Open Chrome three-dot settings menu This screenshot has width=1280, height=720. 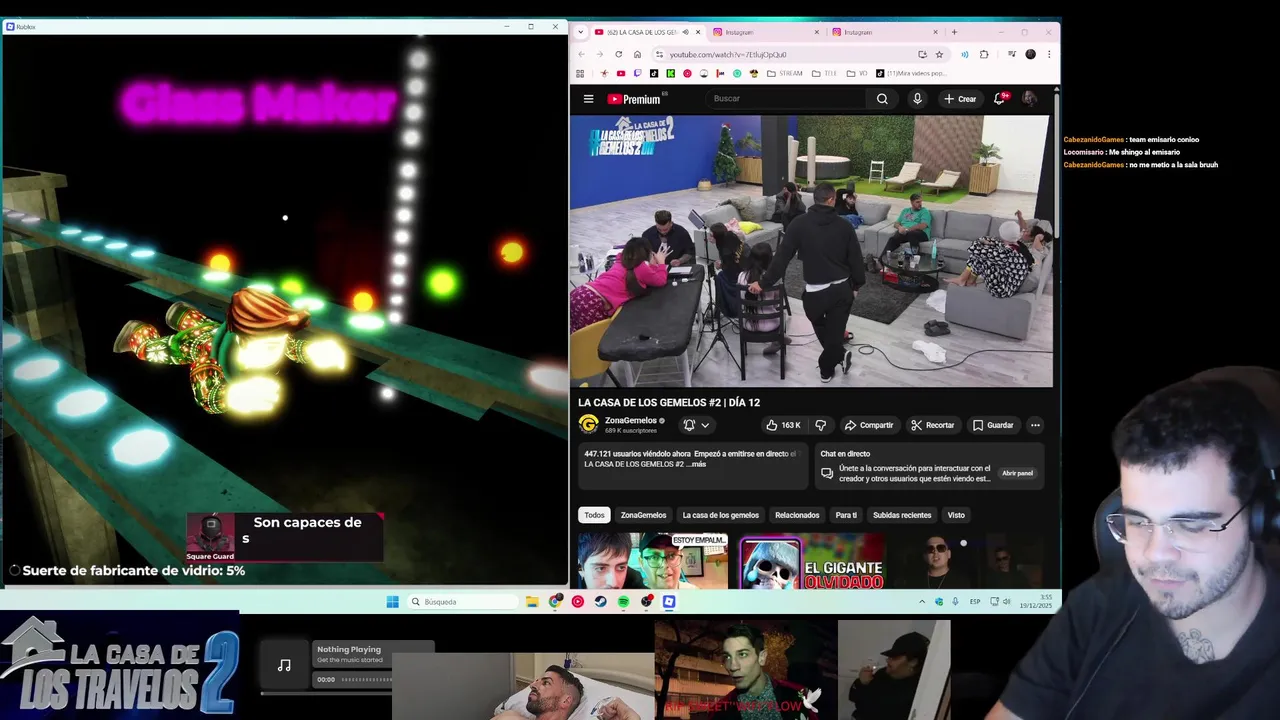coord(1049,54)
